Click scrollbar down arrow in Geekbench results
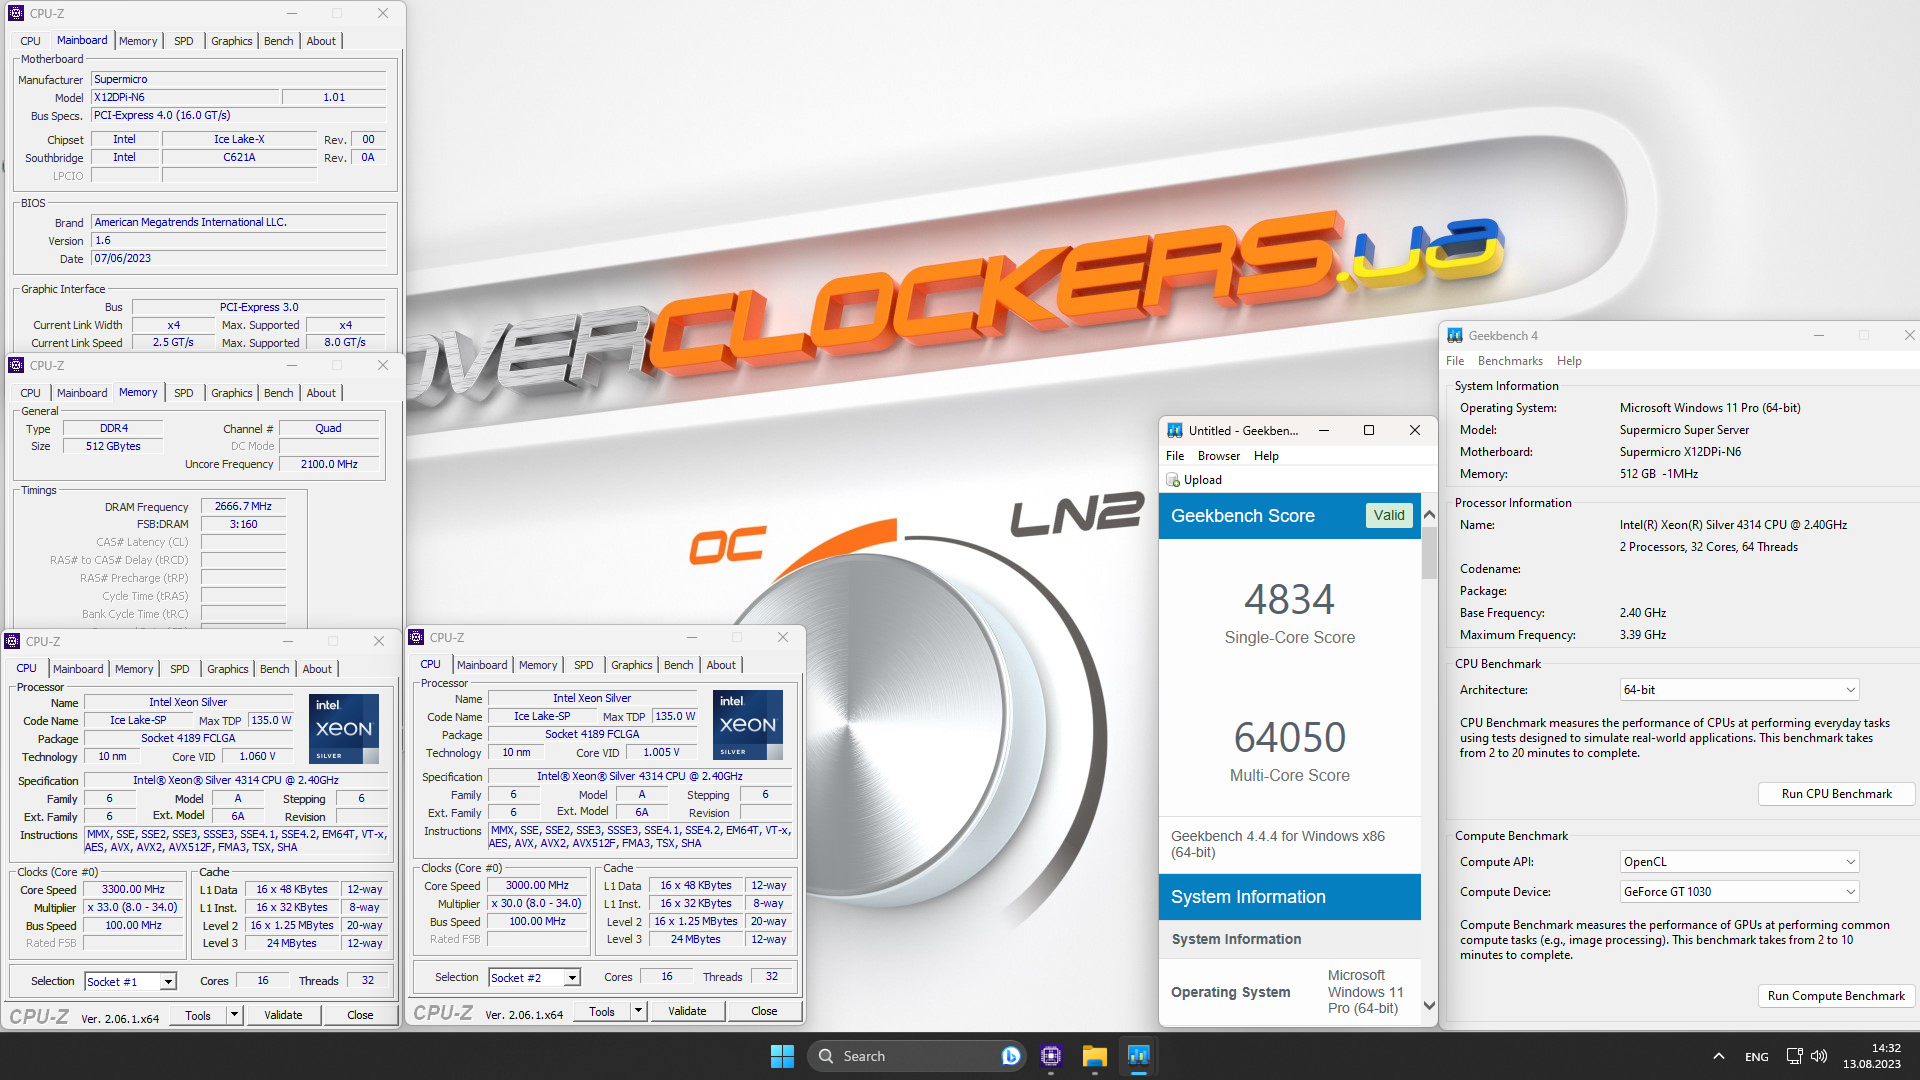The image size is (1920, 1080). (x=1429, y=1006)
